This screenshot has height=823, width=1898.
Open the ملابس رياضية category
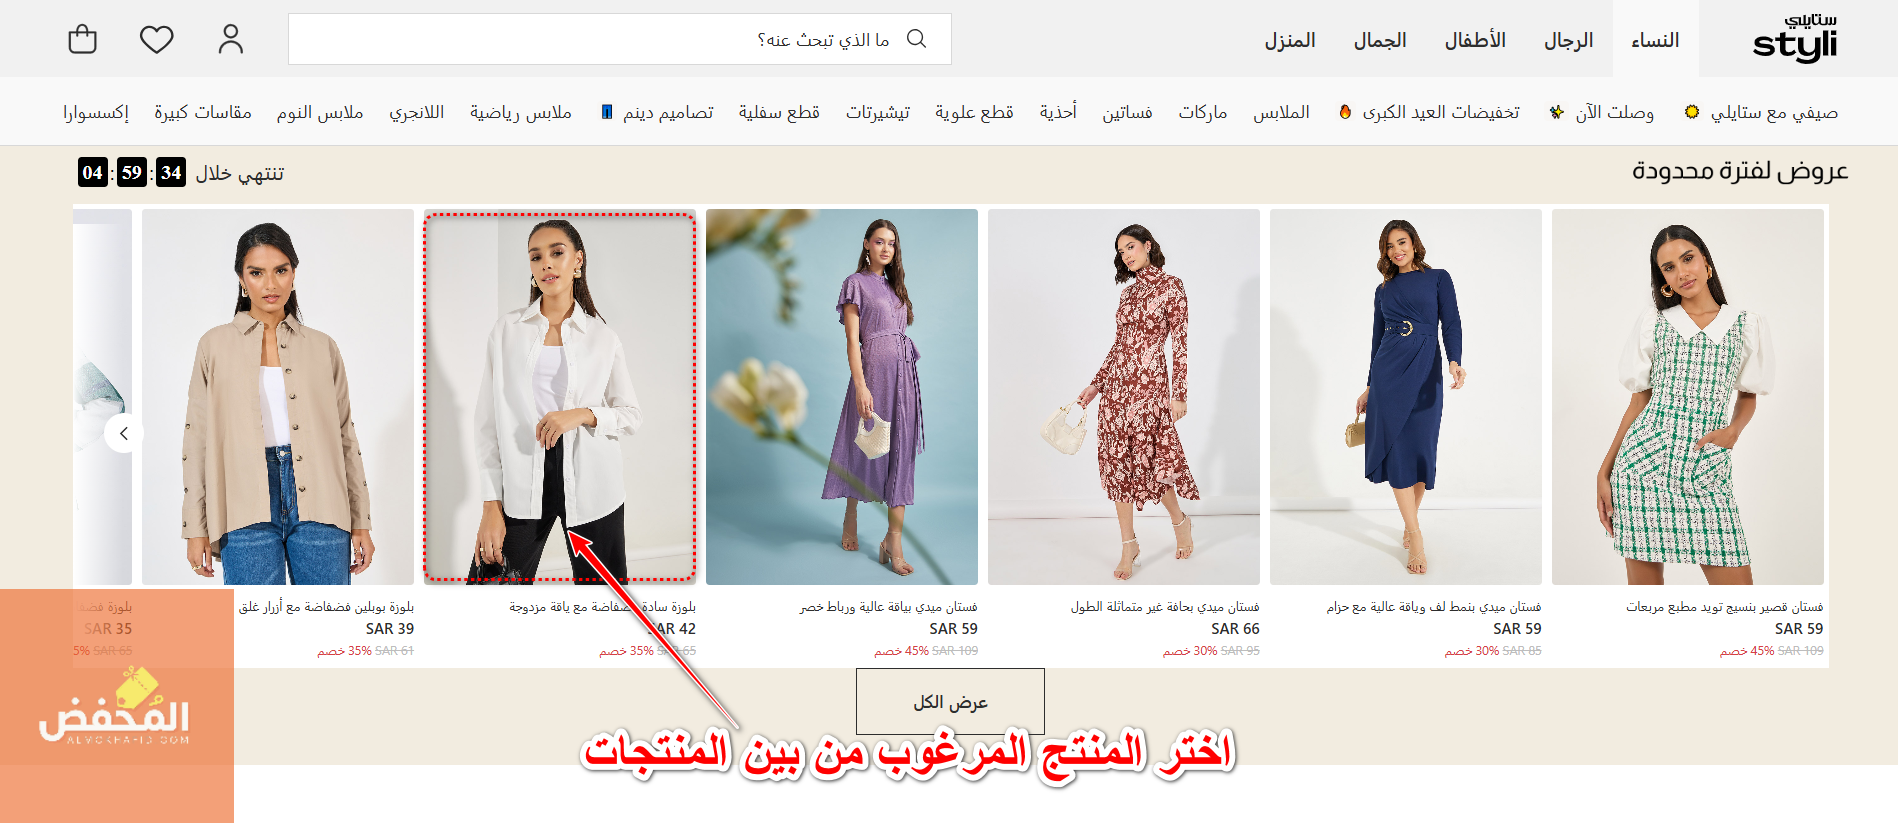(x=521, y=112)
